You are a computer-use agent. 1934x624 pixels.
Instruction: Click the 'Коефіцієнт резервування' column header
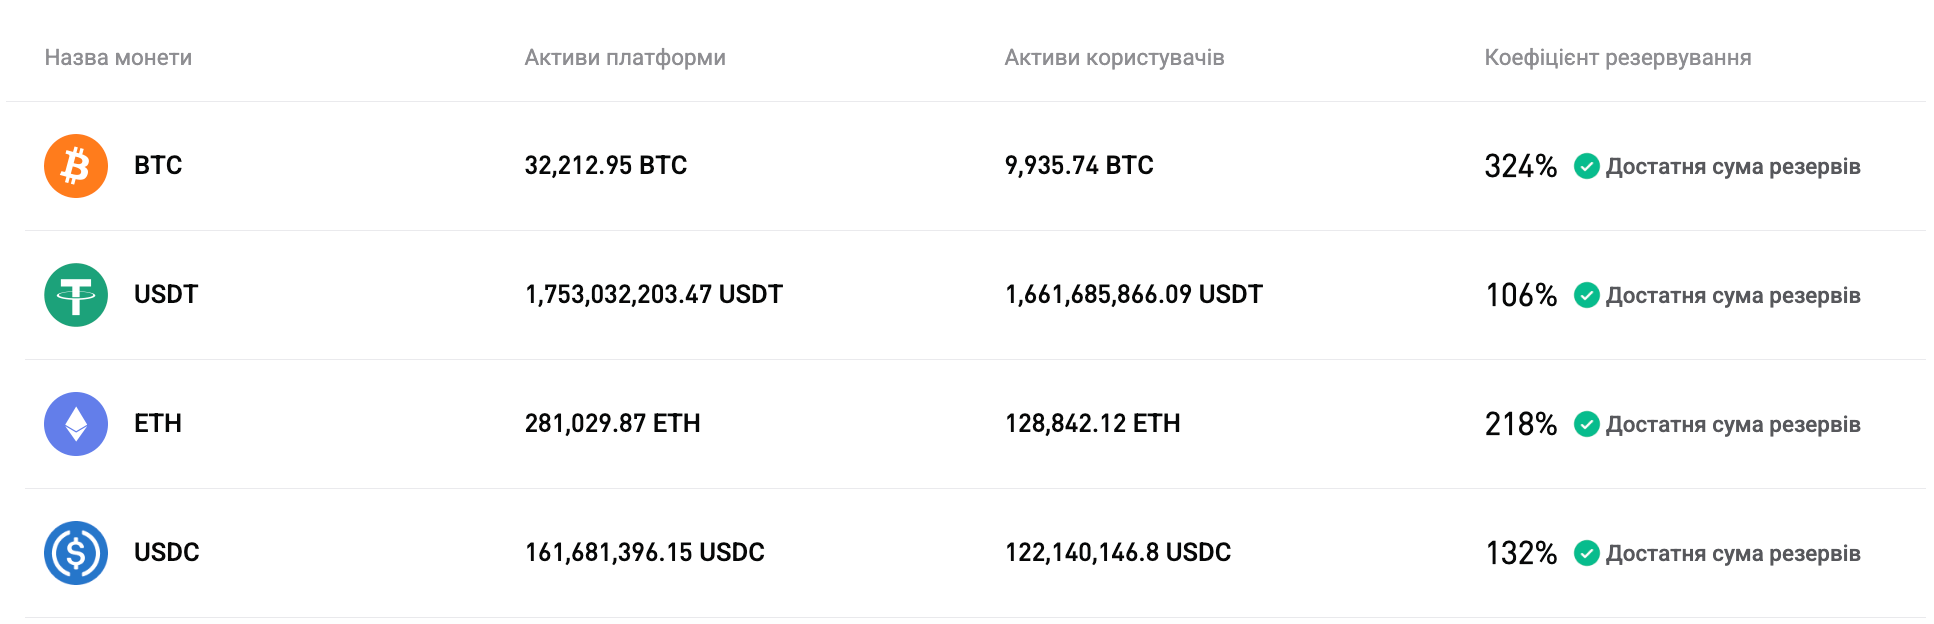(1618, 58)
